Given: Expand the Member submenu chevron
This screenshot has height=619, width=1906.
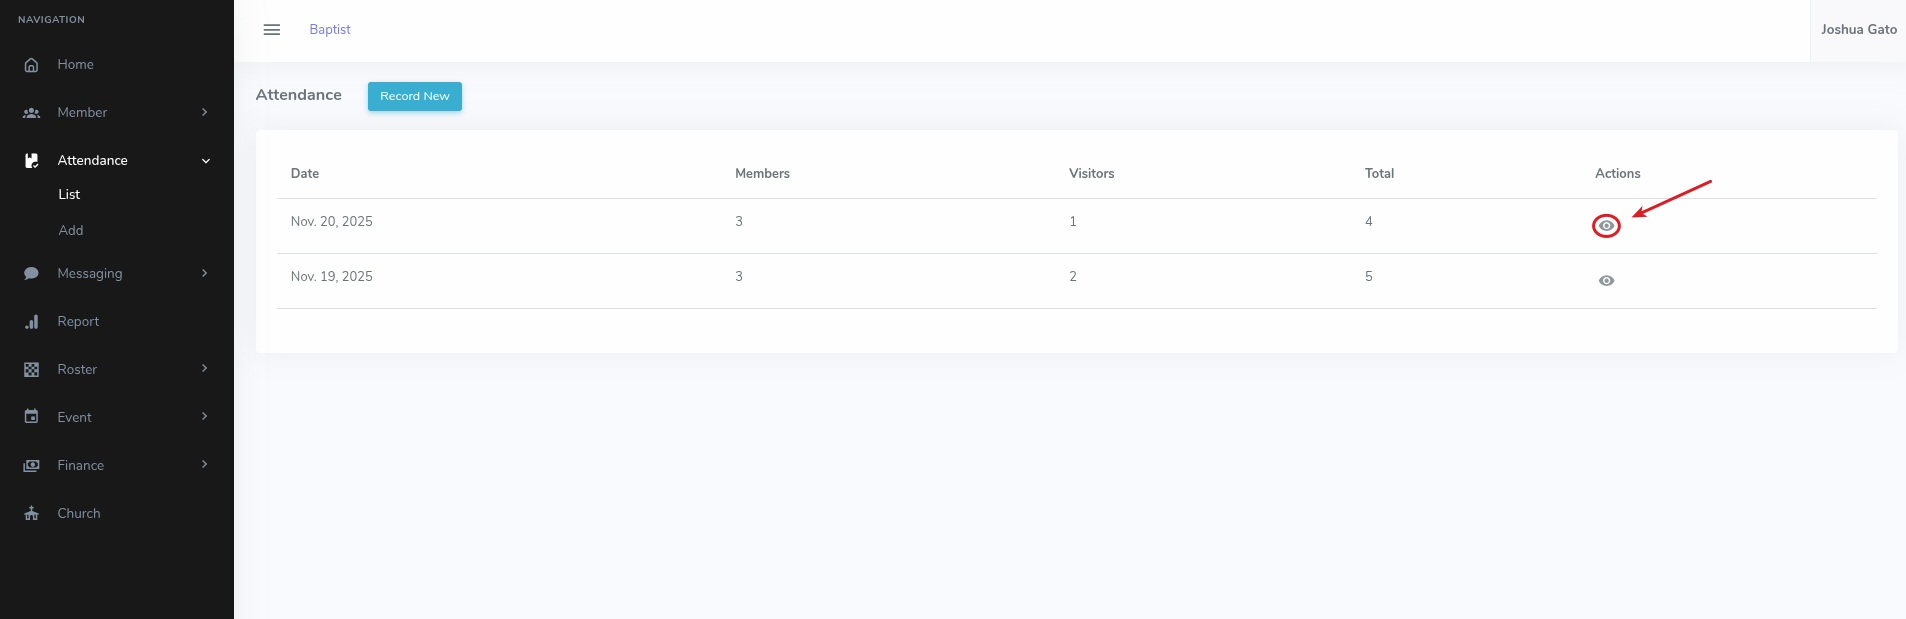Looking at the screenshot, I should [205, 112].
